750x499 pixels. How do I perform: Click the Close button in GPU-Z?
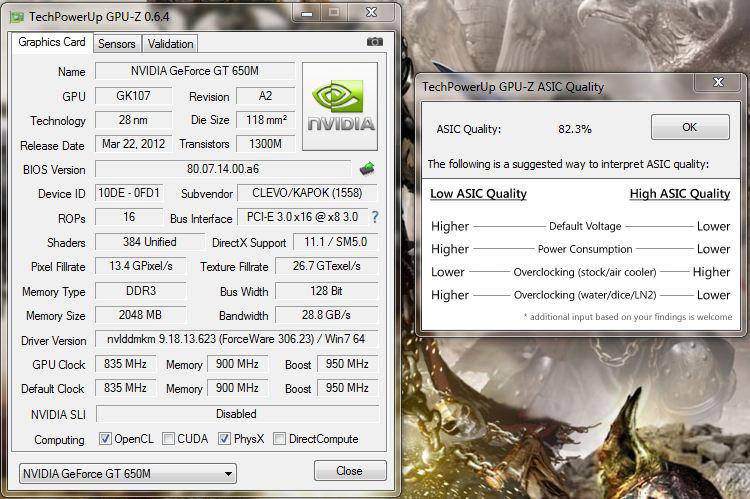[x=350, y=471]
